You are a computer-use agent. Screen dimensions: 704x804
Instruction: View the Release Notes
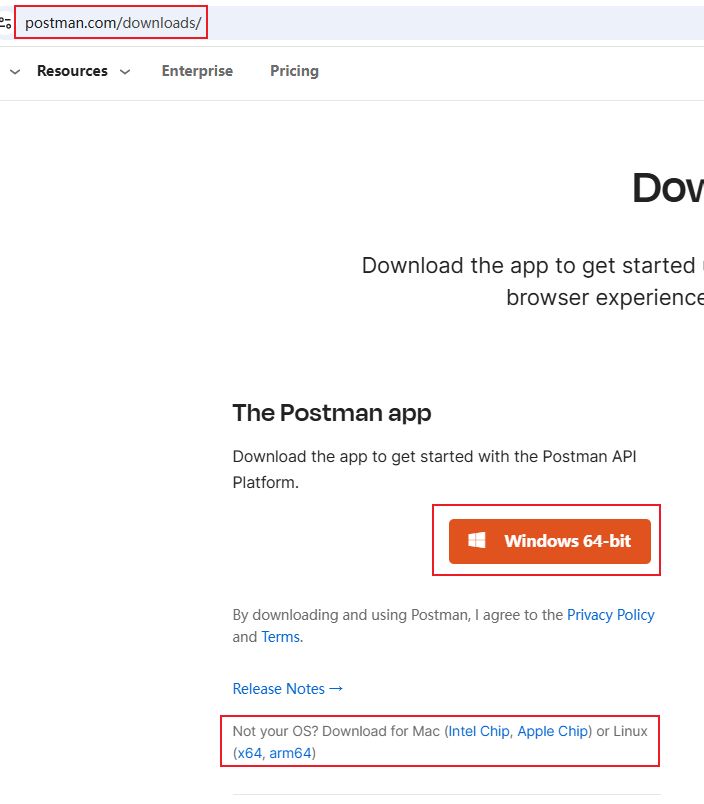[278, 688]
